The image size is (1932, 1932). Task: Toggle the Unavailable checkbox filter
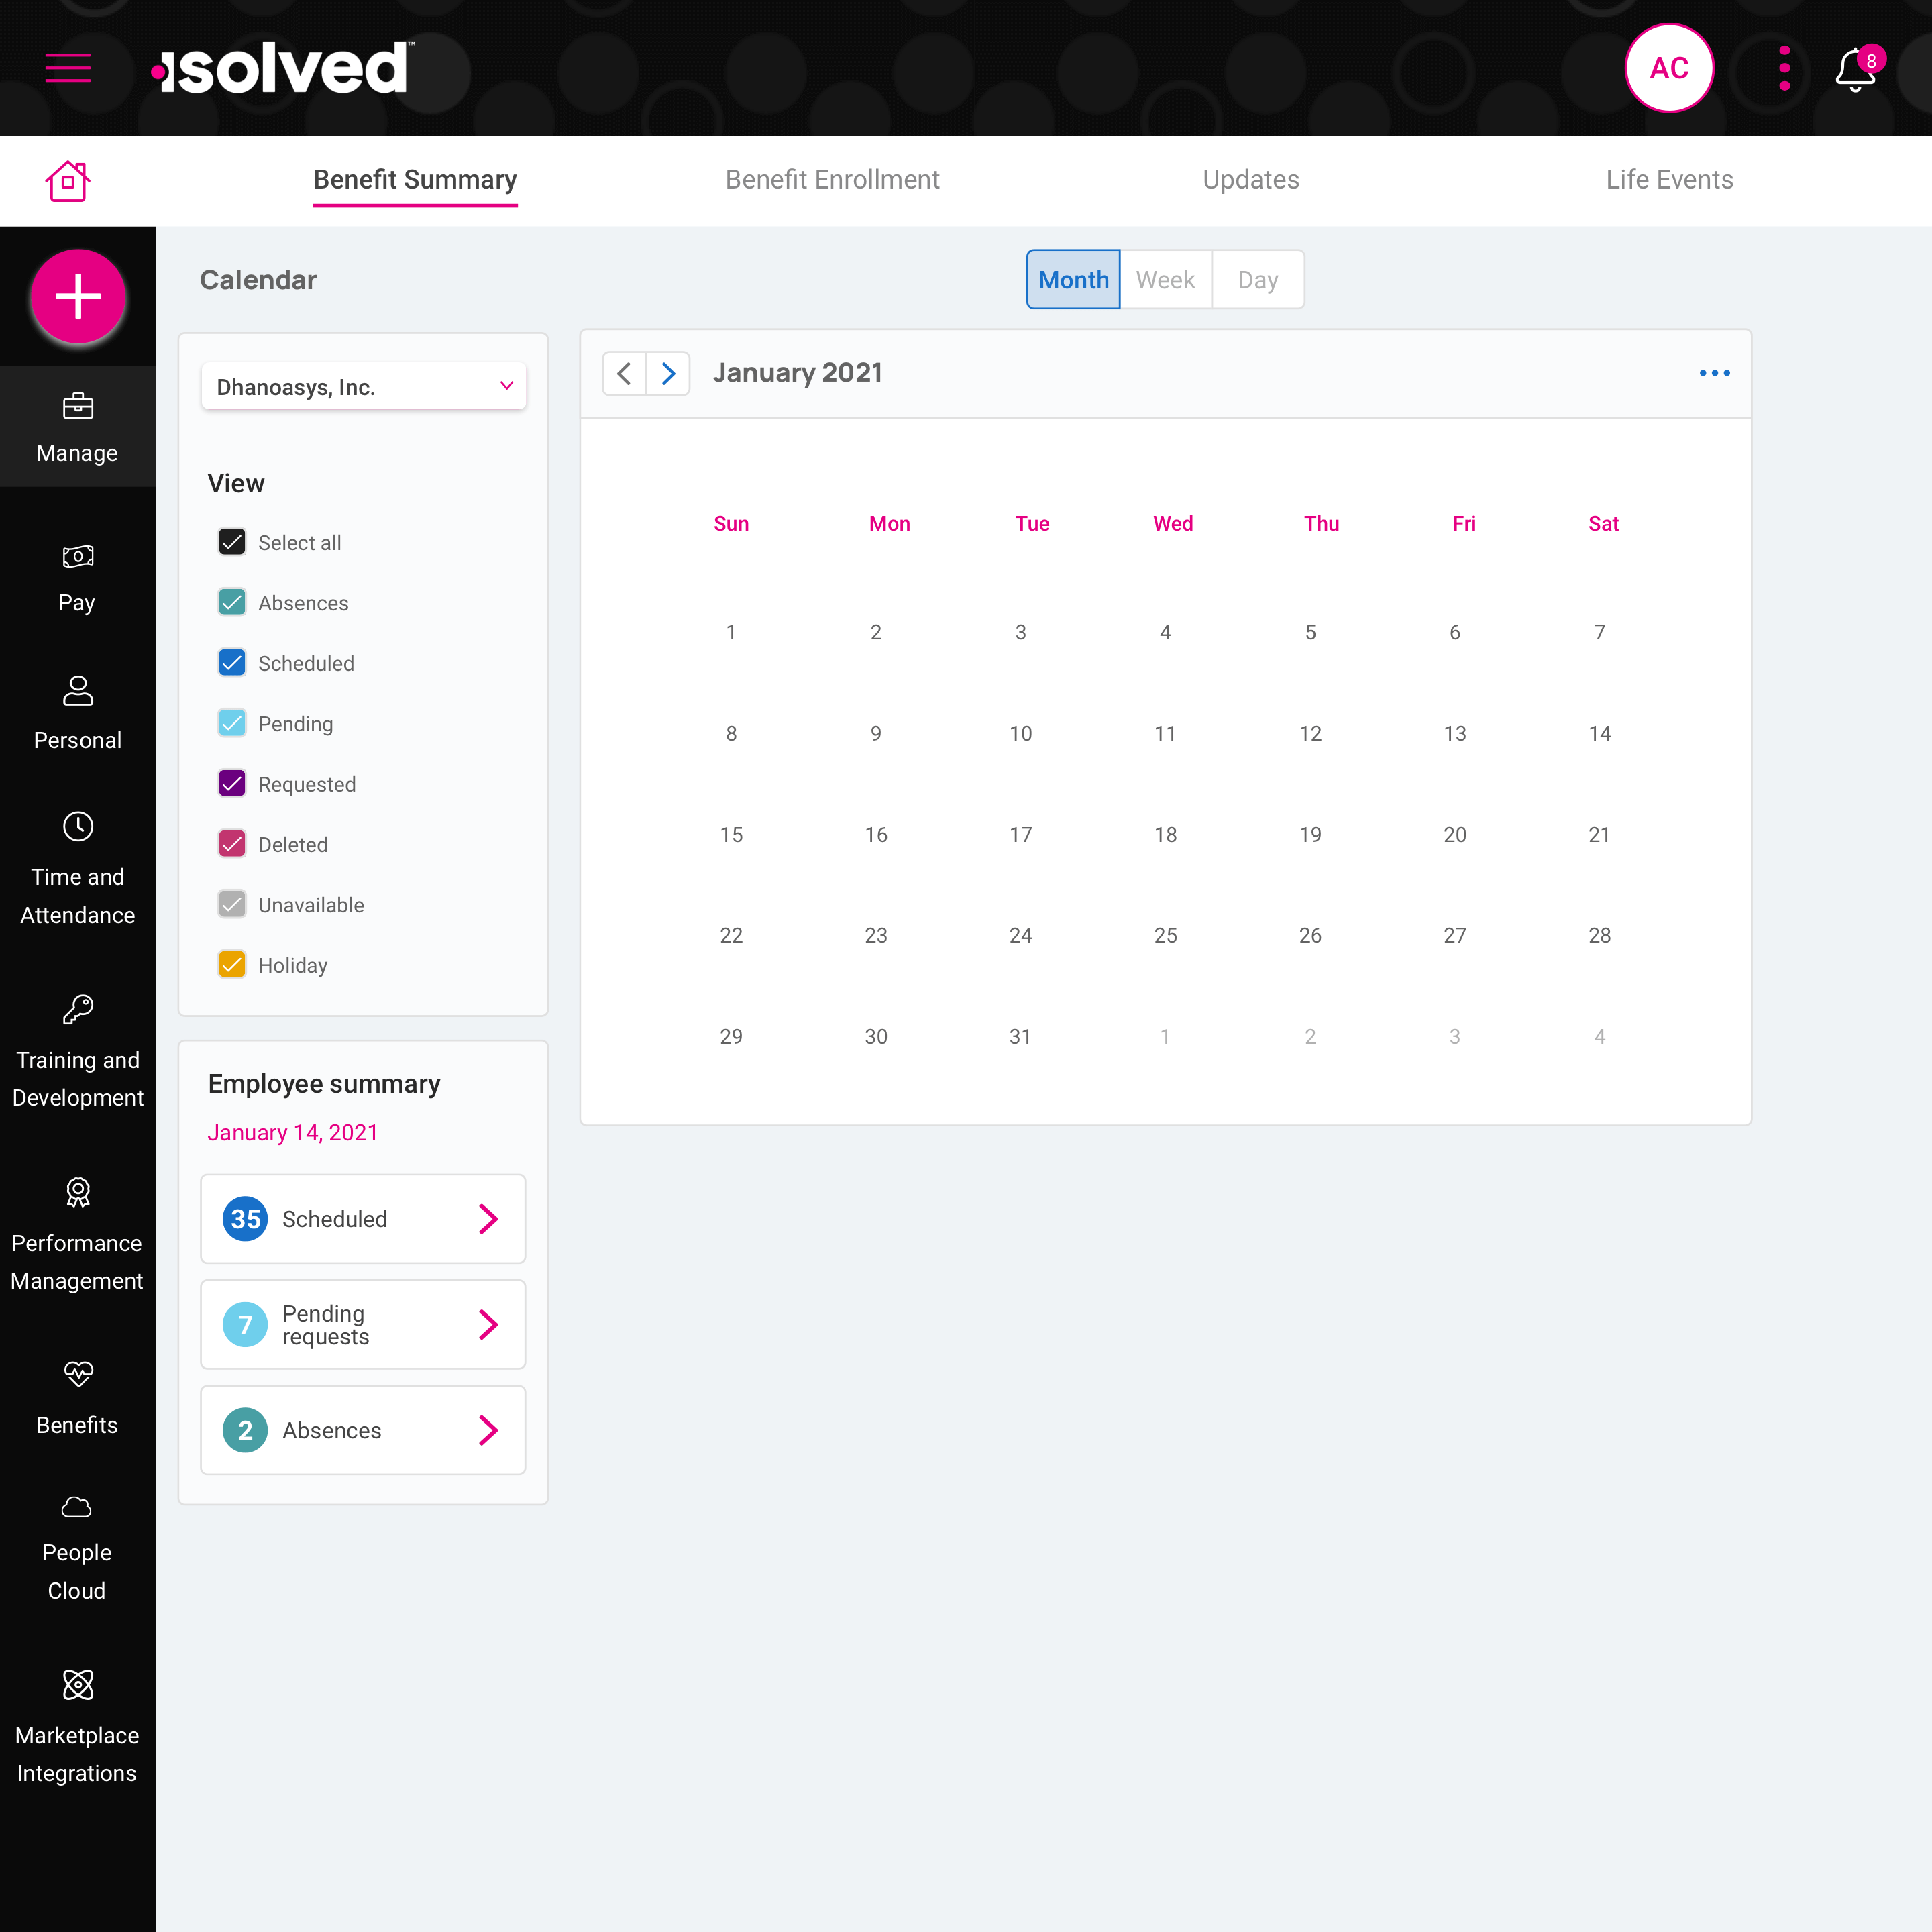tap(231, 904)
